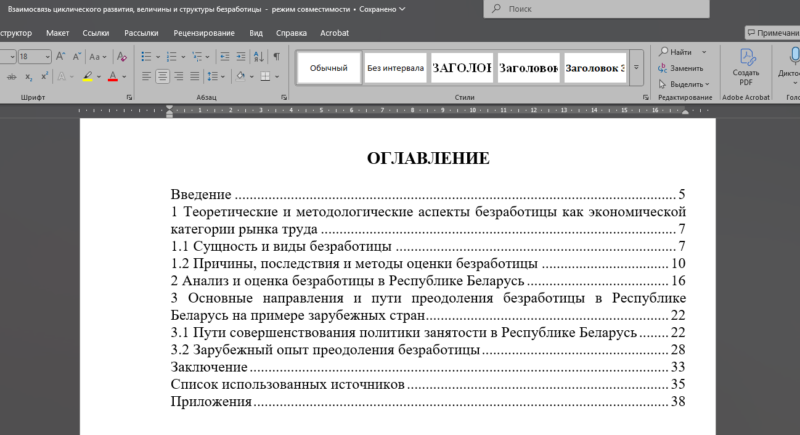Click the Поиск search field

pos(596,9)
